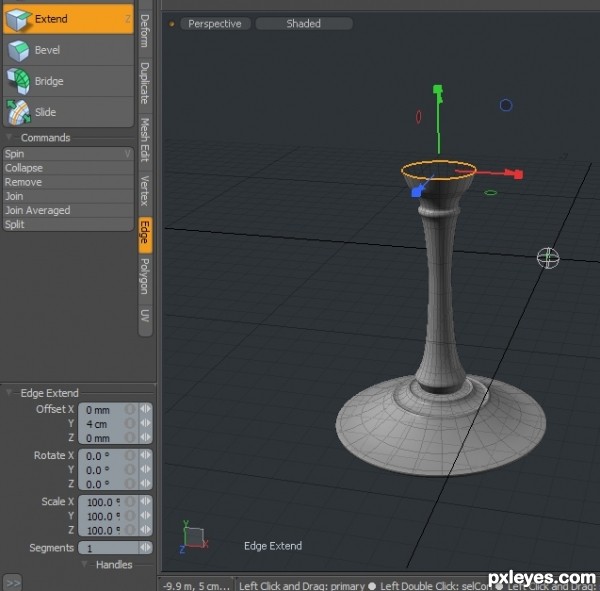Toggle the Offset Z keyframe circle
Screen dimensions: 600x591
coord(130,437)
